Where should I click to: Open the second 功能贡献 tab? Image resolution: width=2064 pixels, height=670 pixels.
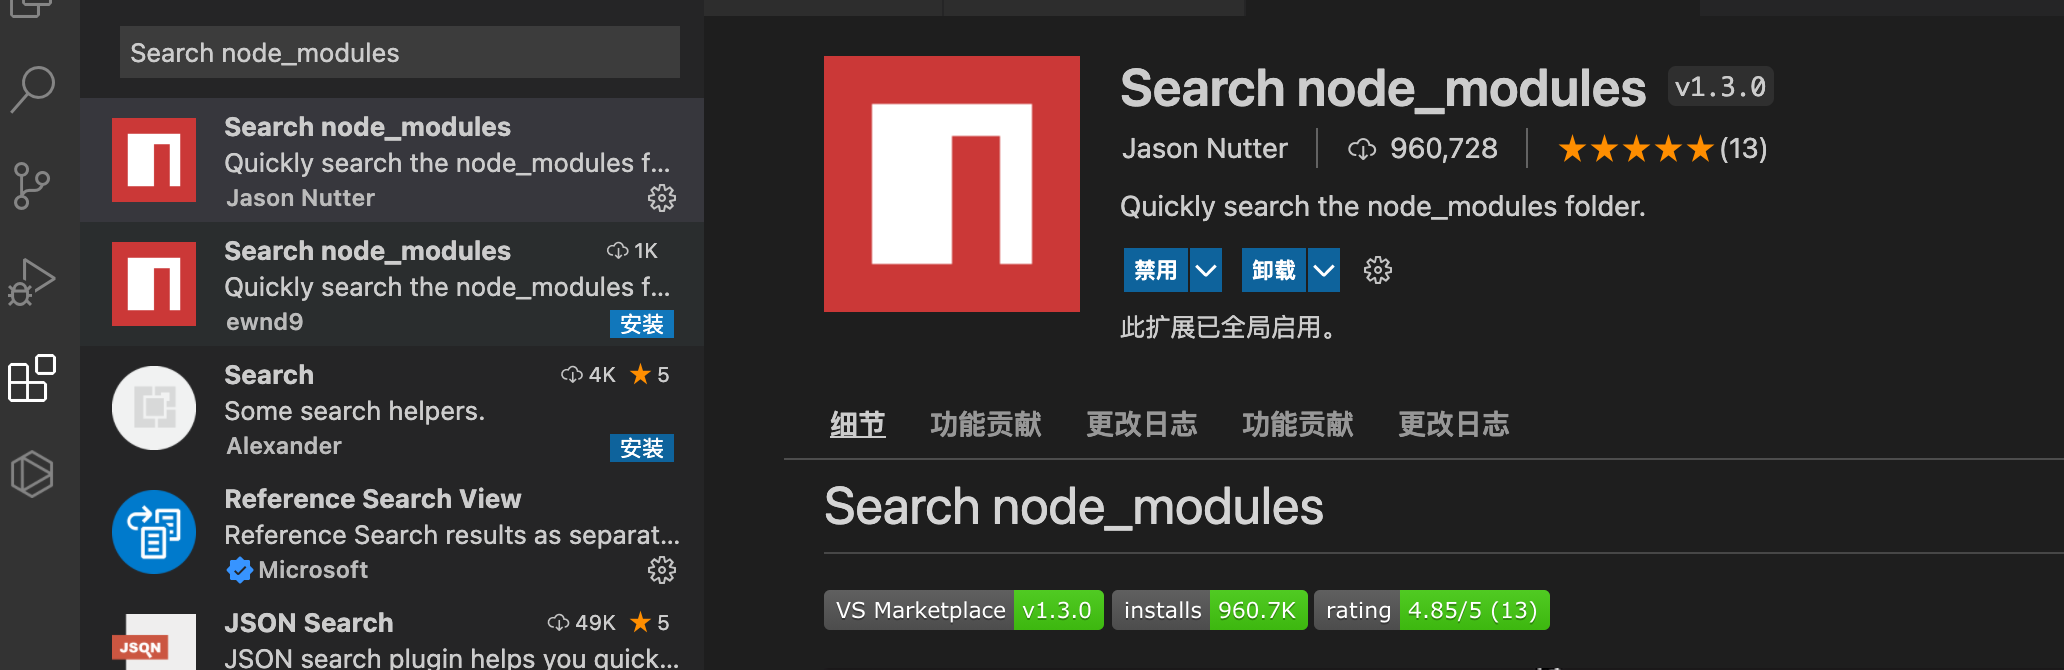pos(1298,424)
